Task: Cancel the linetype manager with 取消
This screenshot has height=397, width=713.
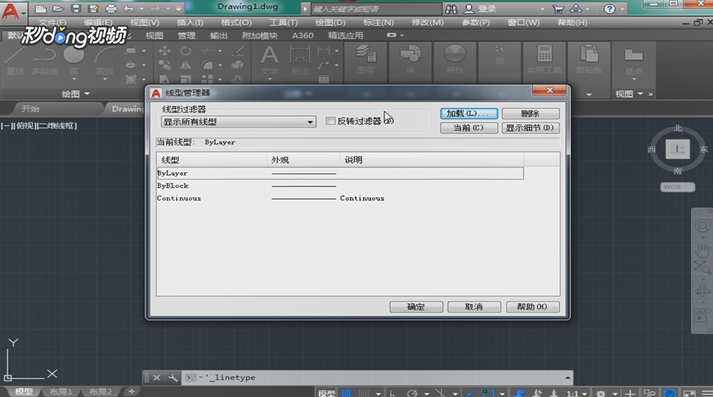Action: click(474, 307)
